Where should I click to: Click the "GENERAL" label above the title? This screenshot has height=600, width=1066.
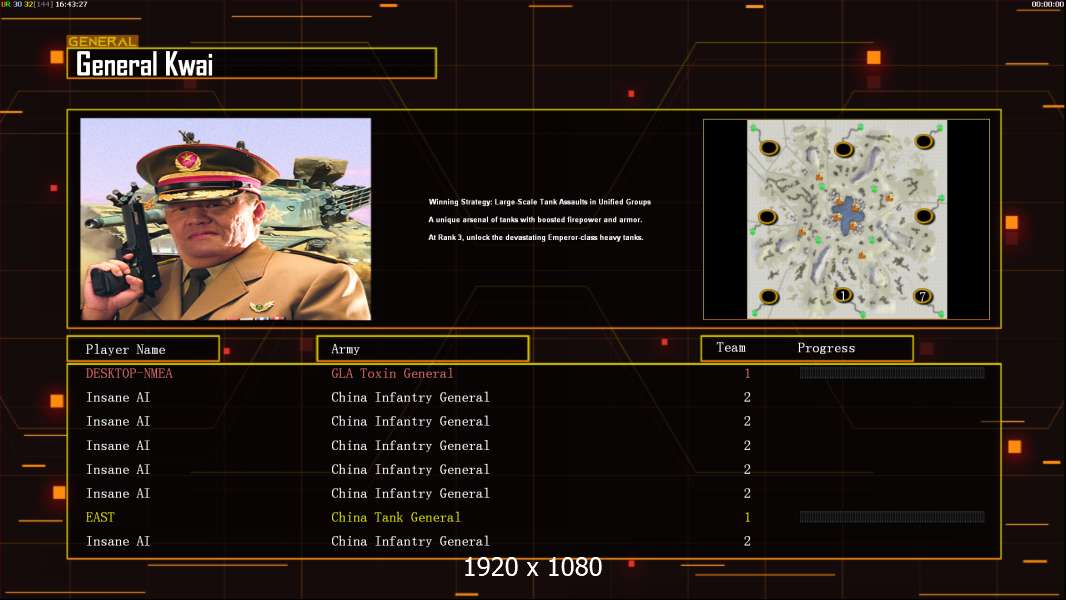click(x=103, y=41)
